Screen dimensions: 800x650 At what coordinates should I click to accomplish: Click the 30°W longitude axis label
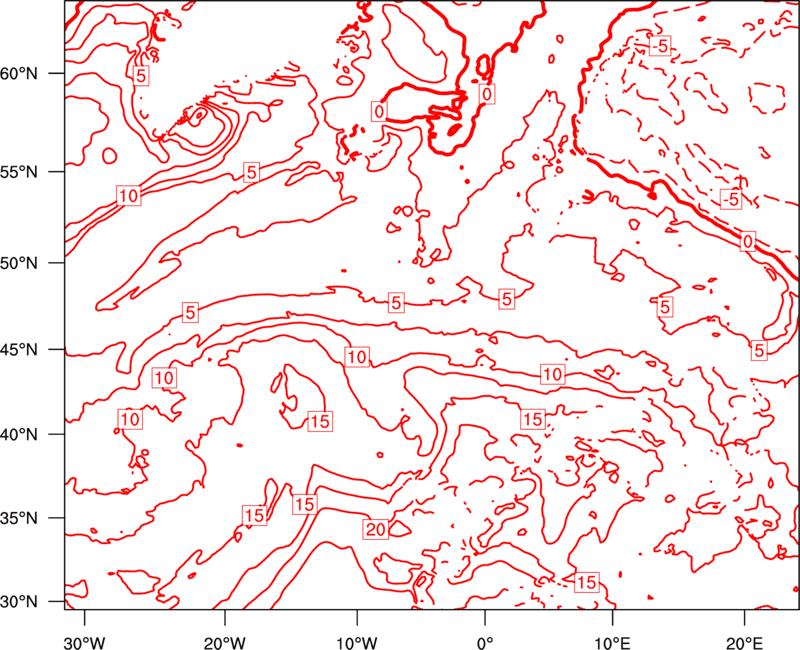(84, 642)
